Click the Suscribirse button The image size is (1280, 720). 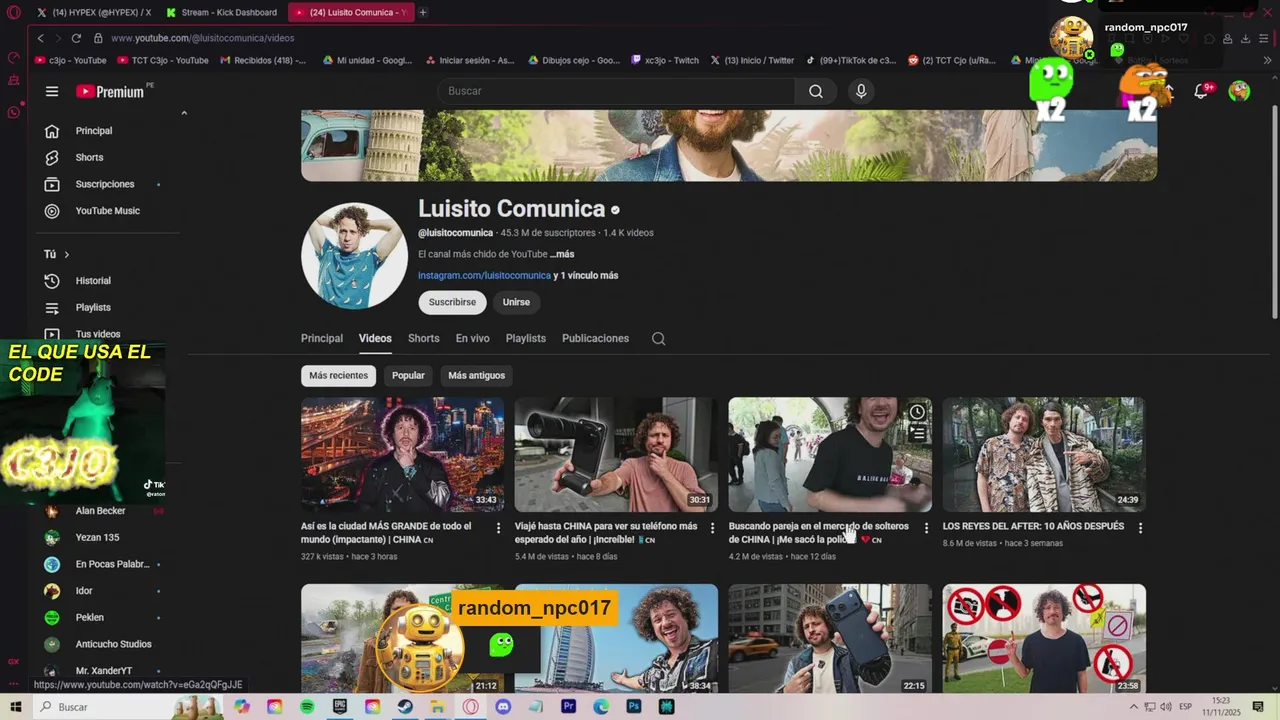coord(452,302)
